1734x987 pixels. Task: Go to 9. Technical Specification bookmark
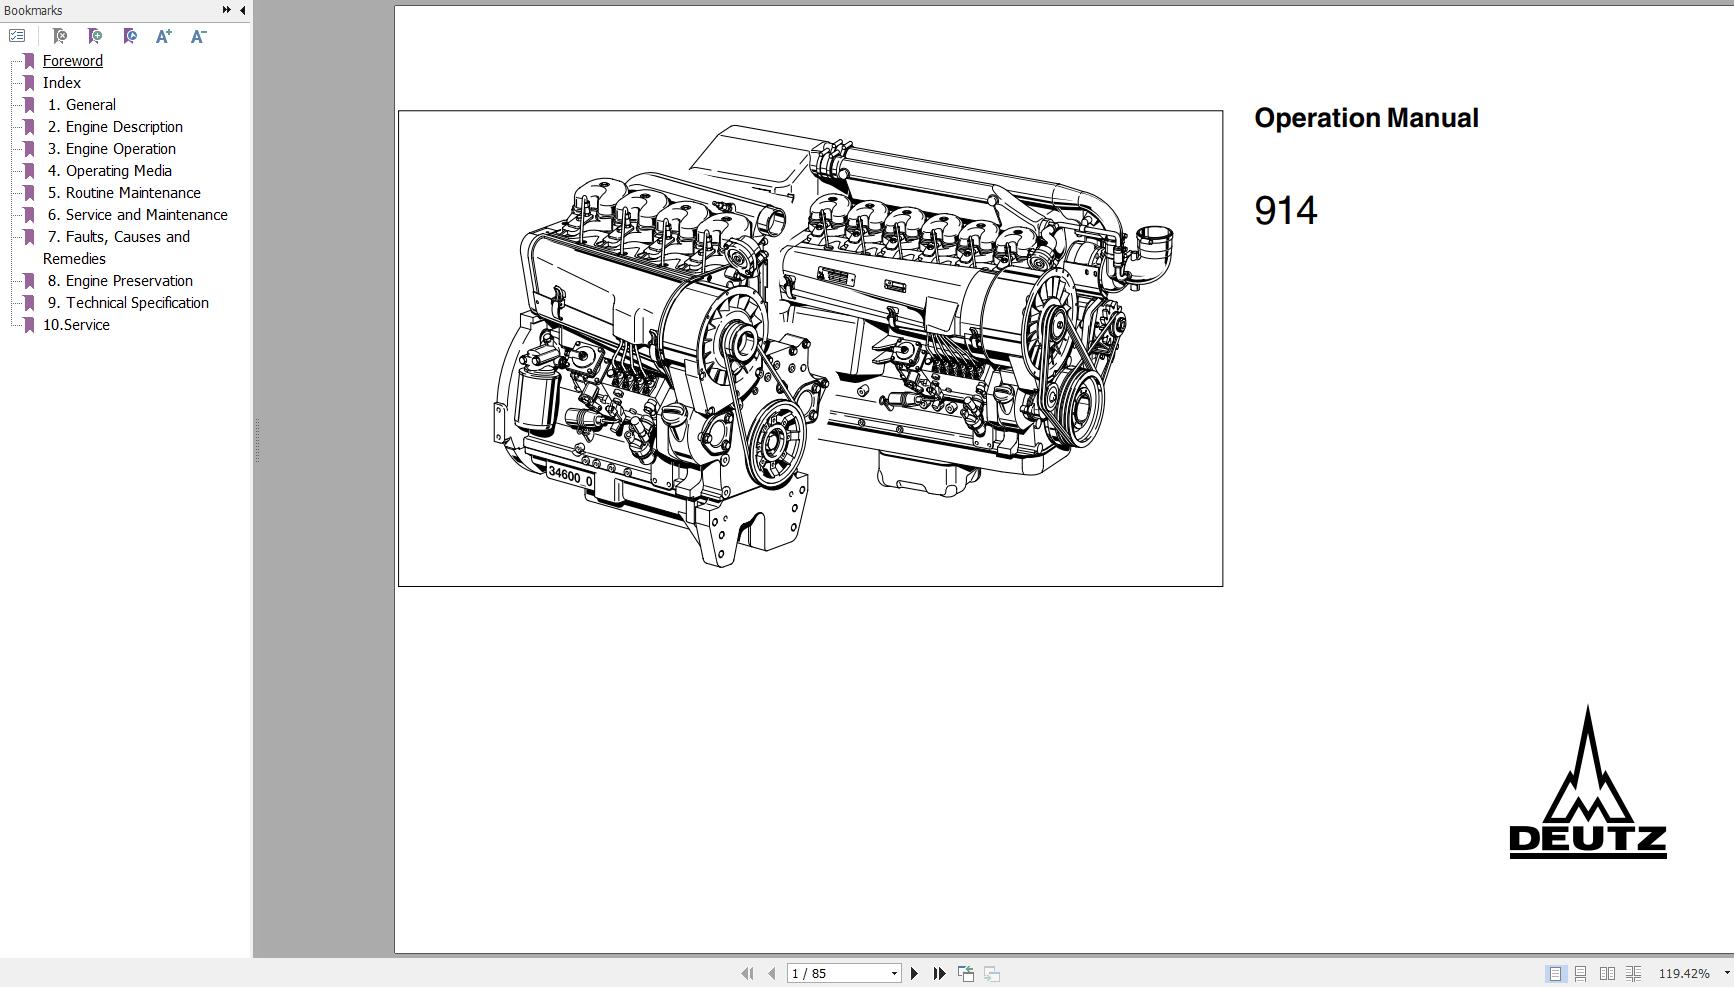coord(128,302)
